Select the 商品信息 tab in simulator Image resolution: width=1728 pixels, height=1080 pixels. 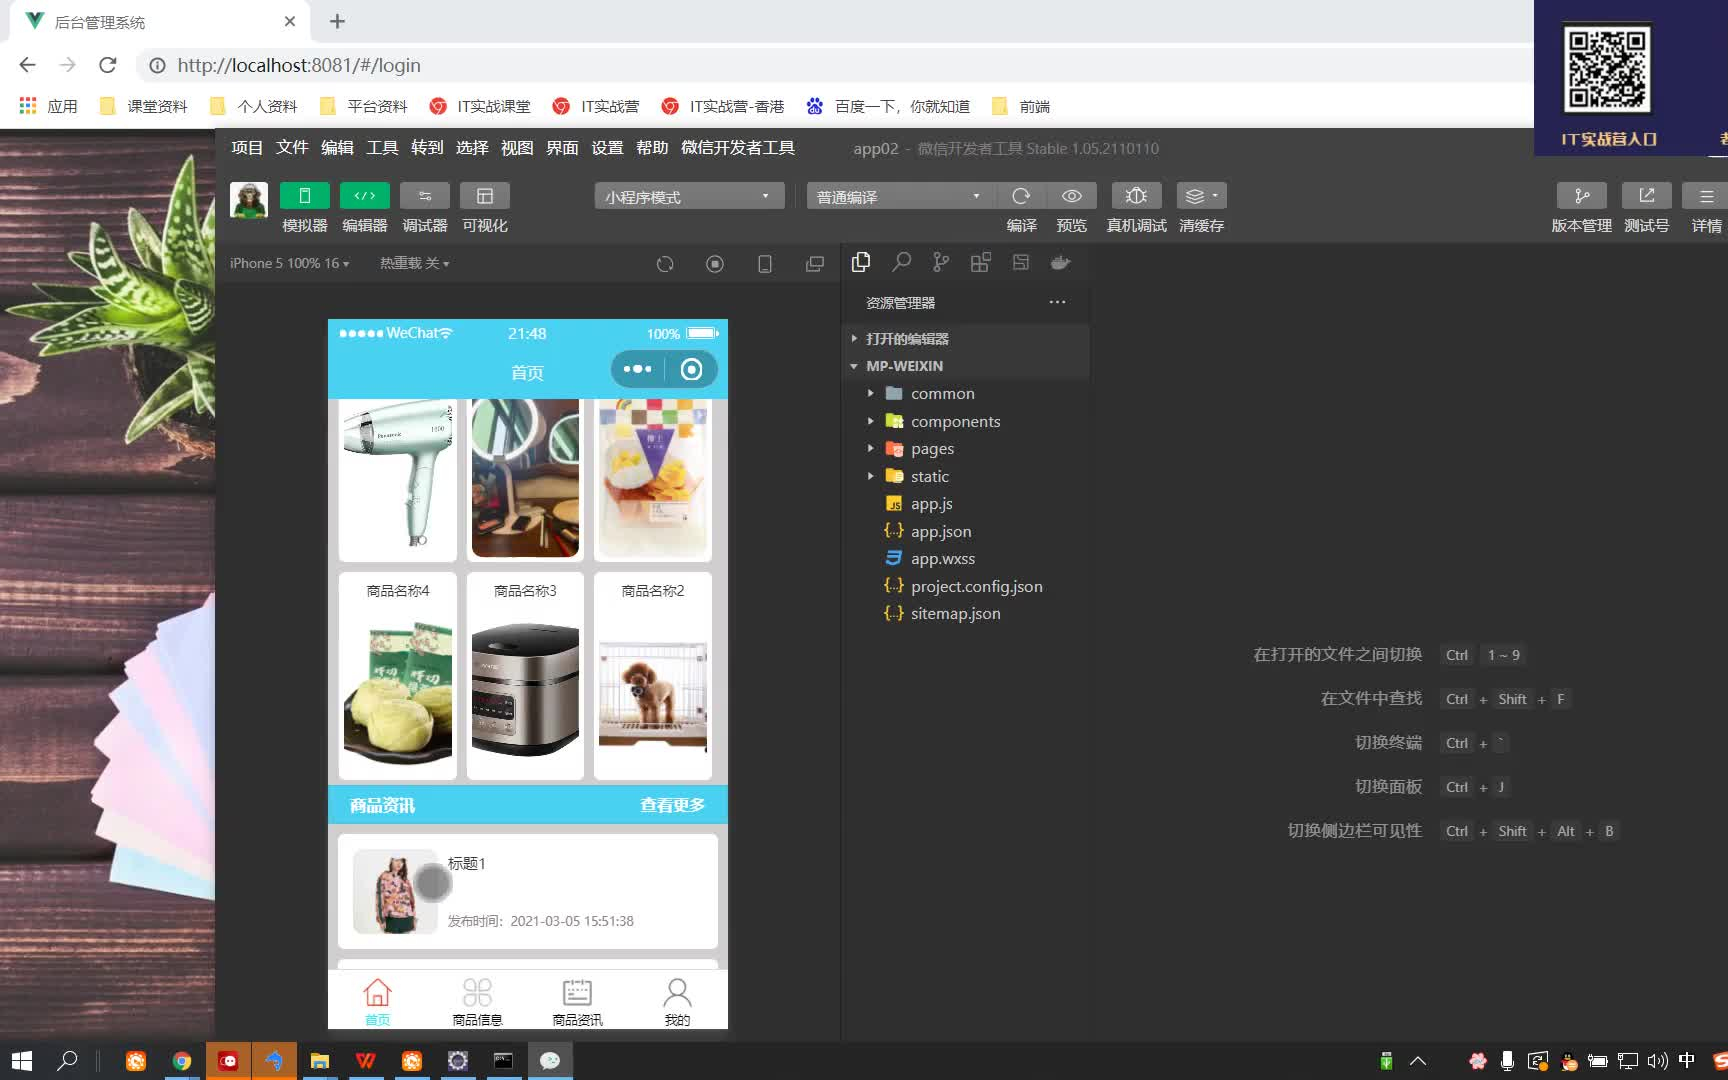pos(477,1001)
